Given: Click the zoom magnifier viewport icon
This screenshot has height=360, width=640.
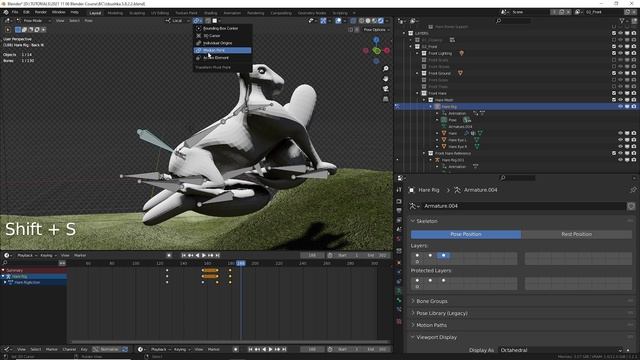Looking at the screenshot, I should (386, 68).
